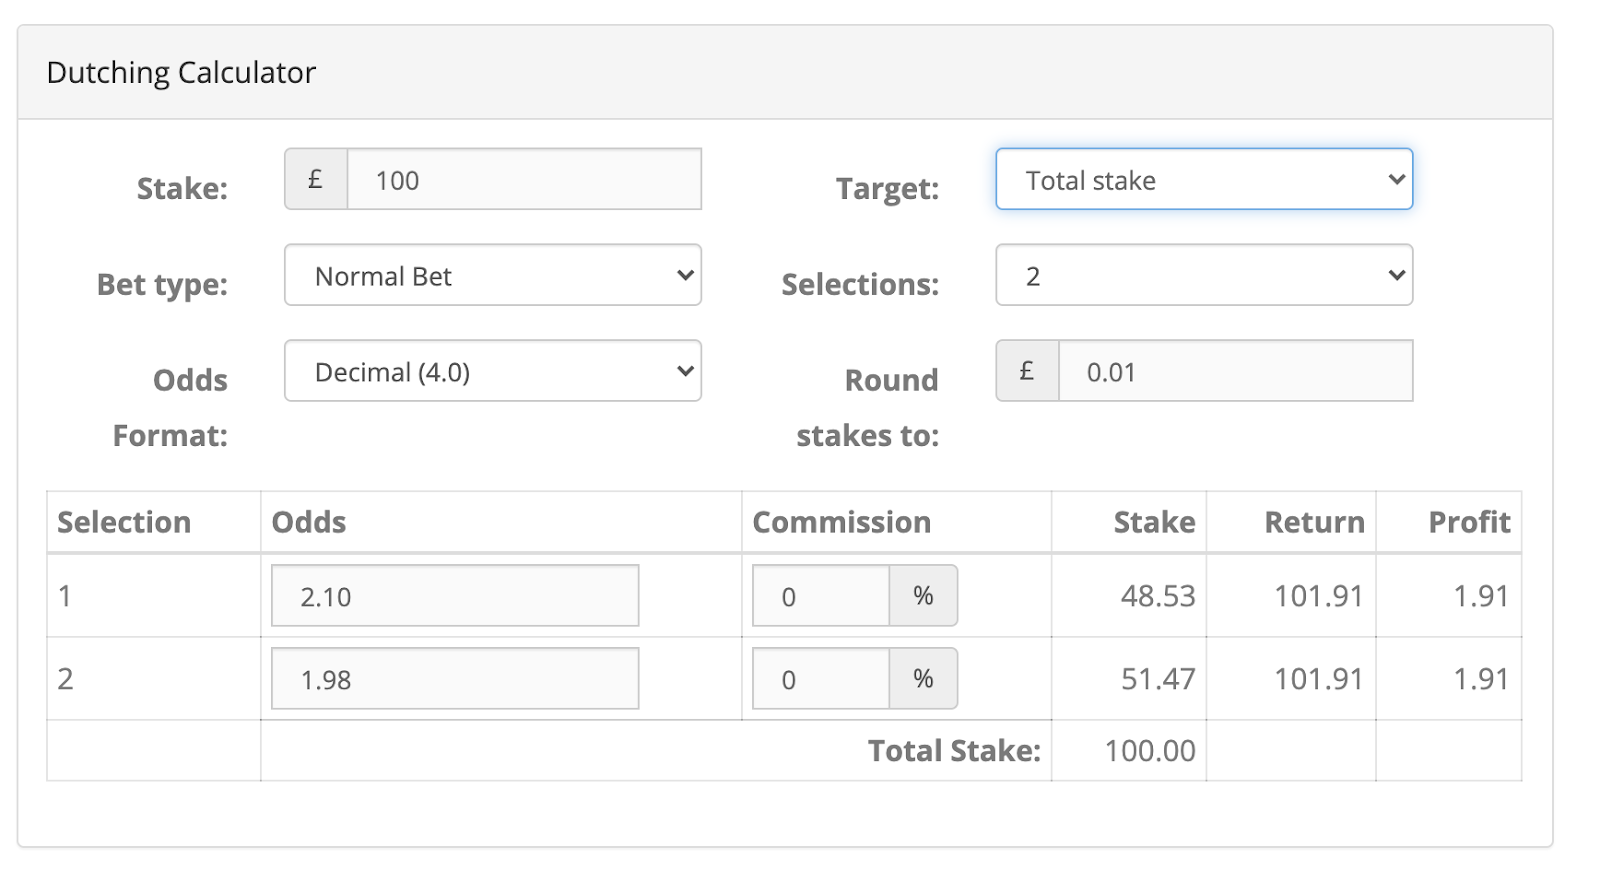Click the Total Stake value 100.00
This screenshot has width=1600, height=894.
[1150, 751]
